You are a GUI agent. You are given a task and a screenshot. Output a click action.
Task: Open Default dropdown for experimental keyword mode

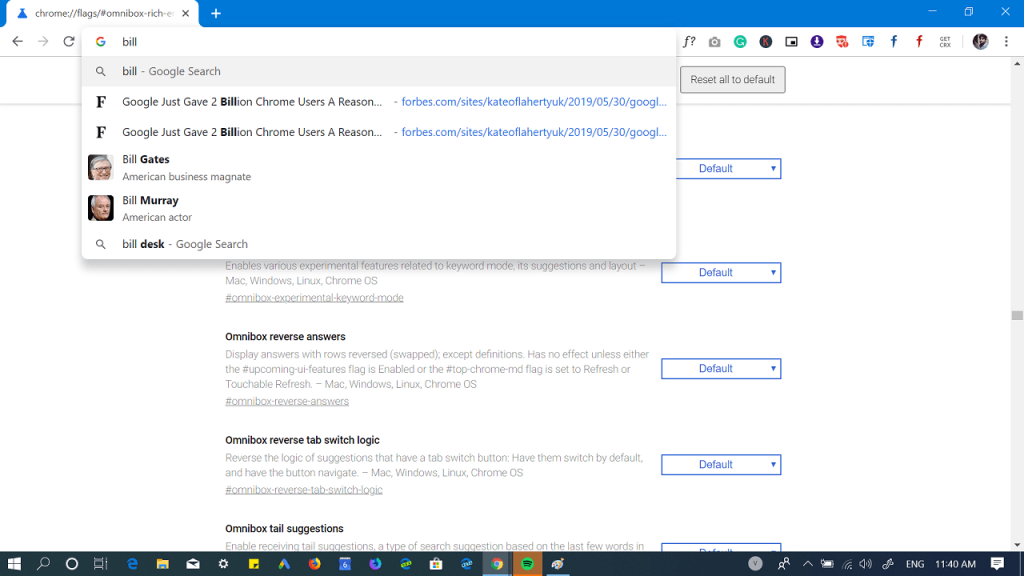721,272
